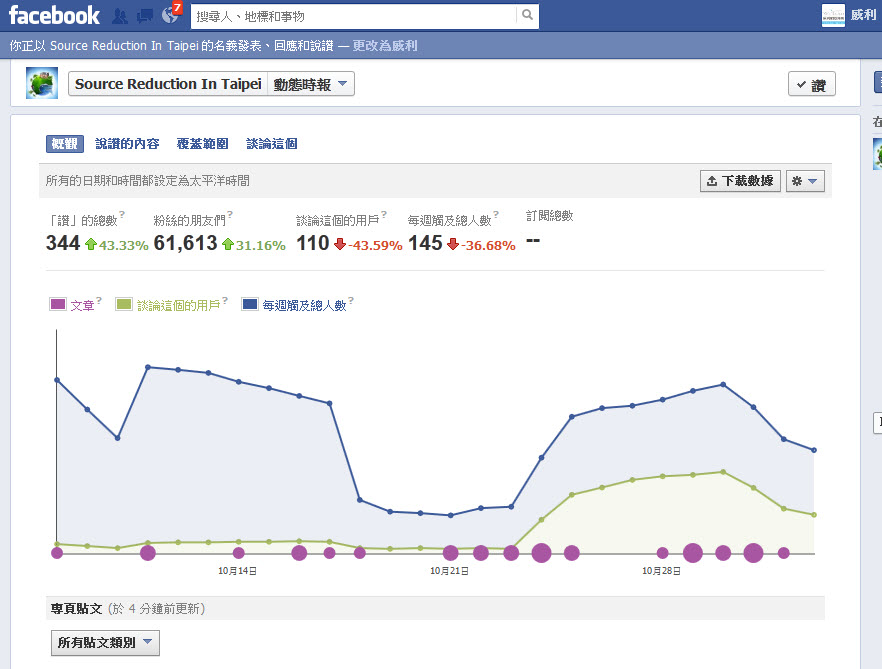This screenshot has height=669, width=882.
Task: Click the purple 文章 legend swatch
Action: (57, 305)
